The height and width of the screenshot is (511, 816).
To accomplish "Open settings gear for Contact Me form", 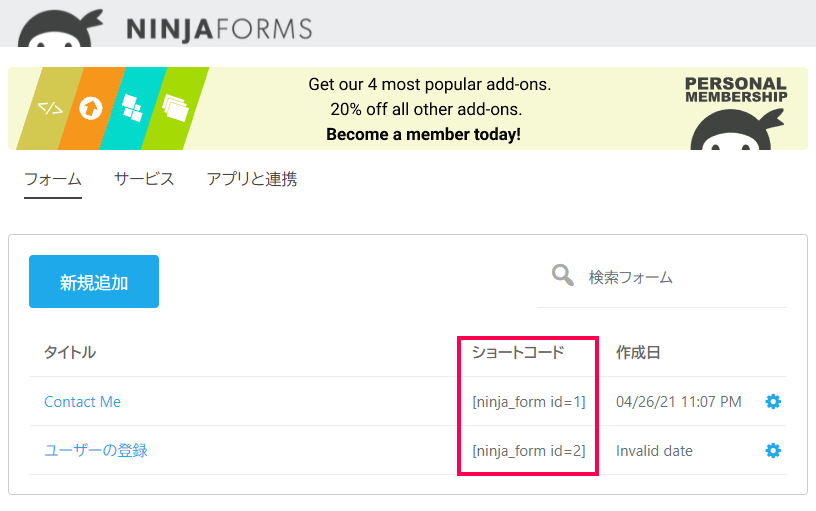I will pos(773,402).
